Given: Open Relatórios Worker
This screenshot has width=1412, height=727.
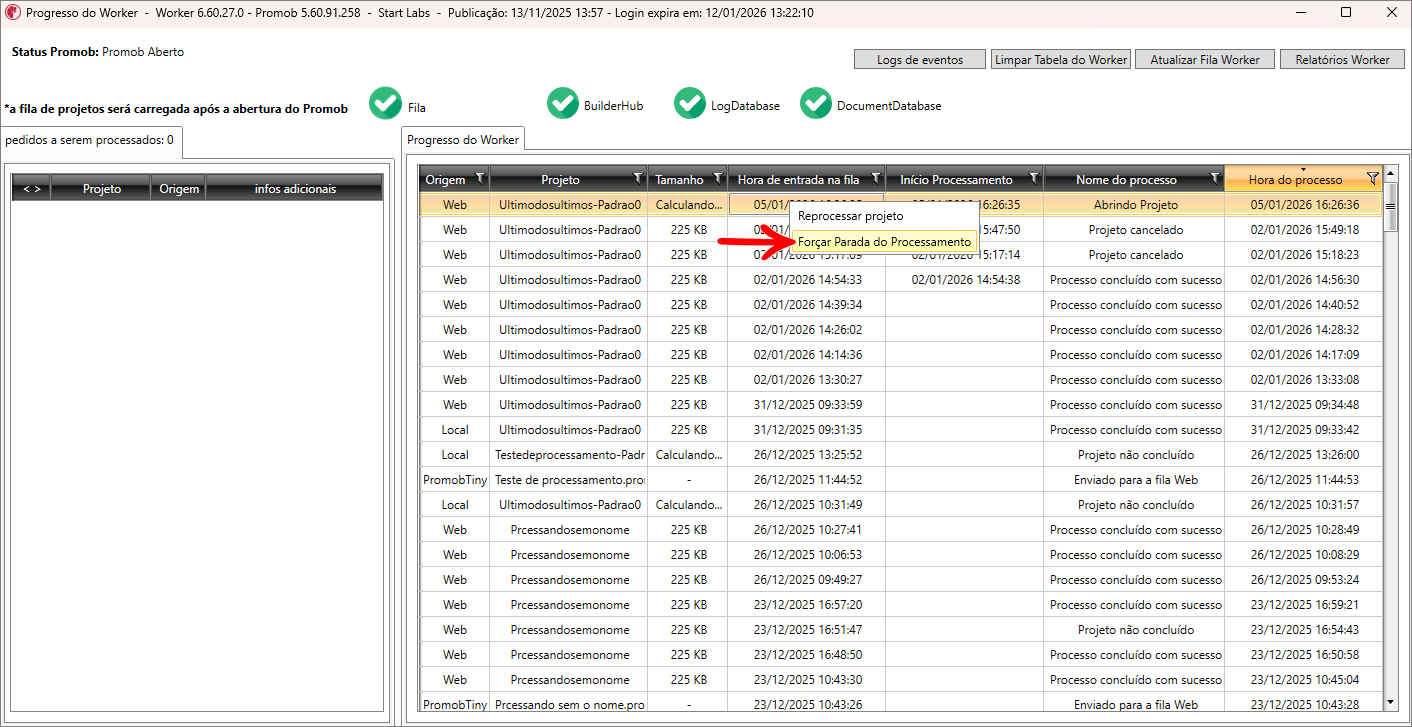Looking at the screenshot, I should point(1342,60).
